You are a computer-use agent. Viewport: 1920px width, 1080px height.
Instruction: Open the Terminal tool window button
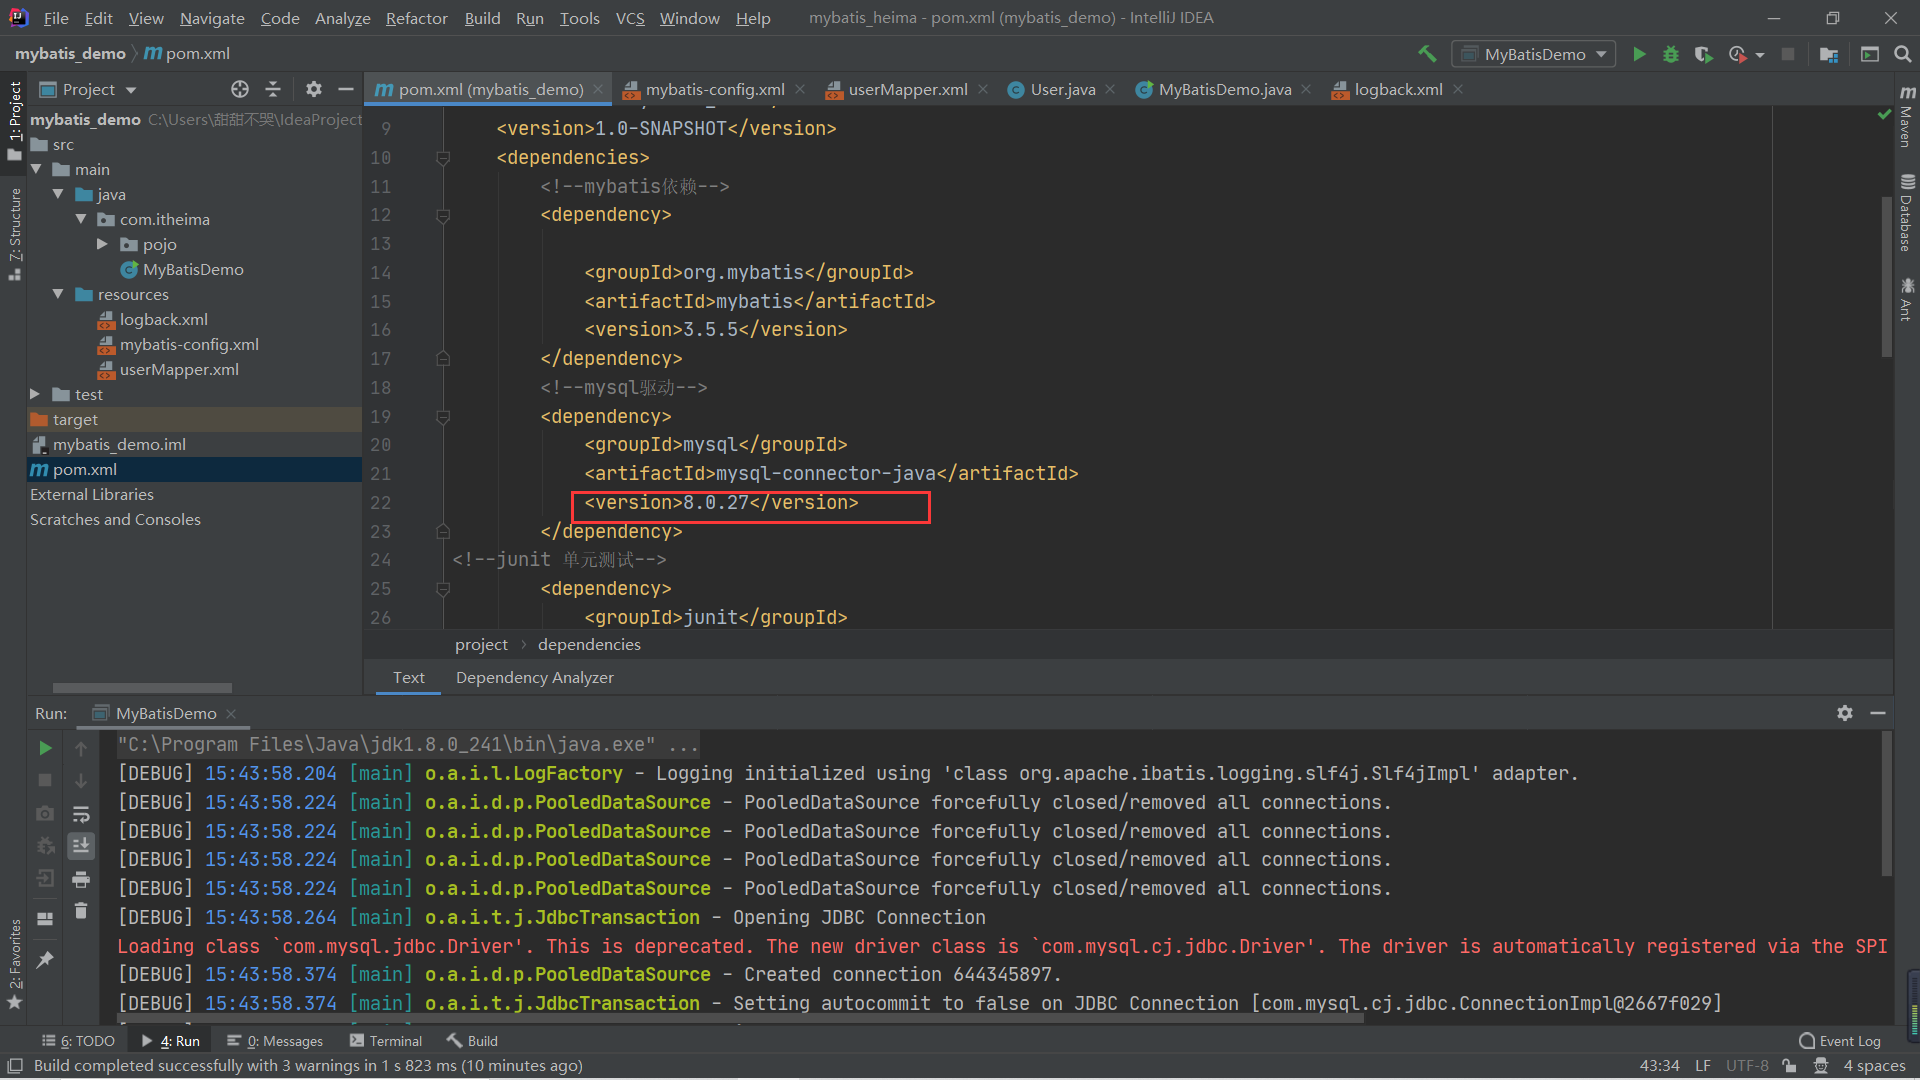coord(386,1041)
